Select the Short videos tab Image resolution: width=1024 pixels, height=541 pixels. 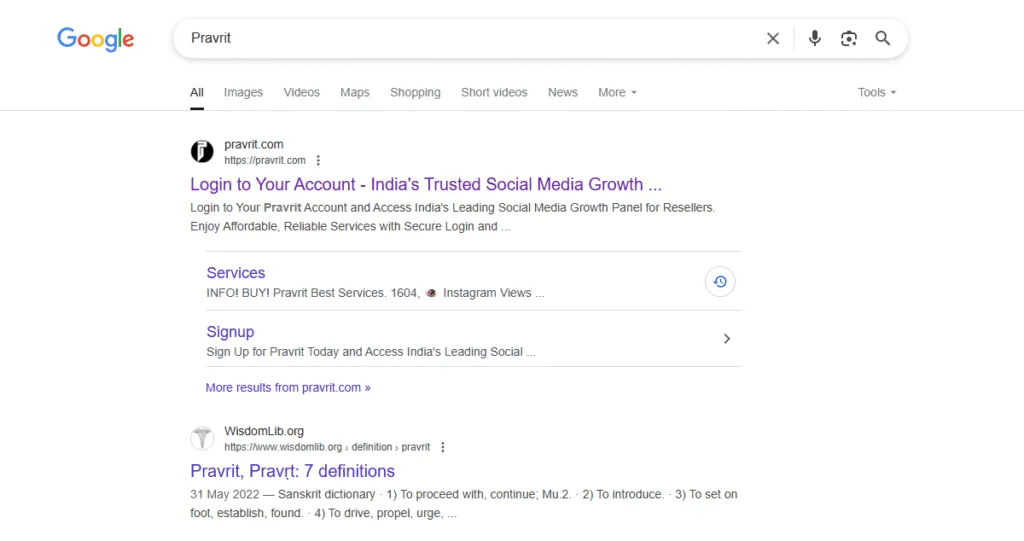[494, 92]
